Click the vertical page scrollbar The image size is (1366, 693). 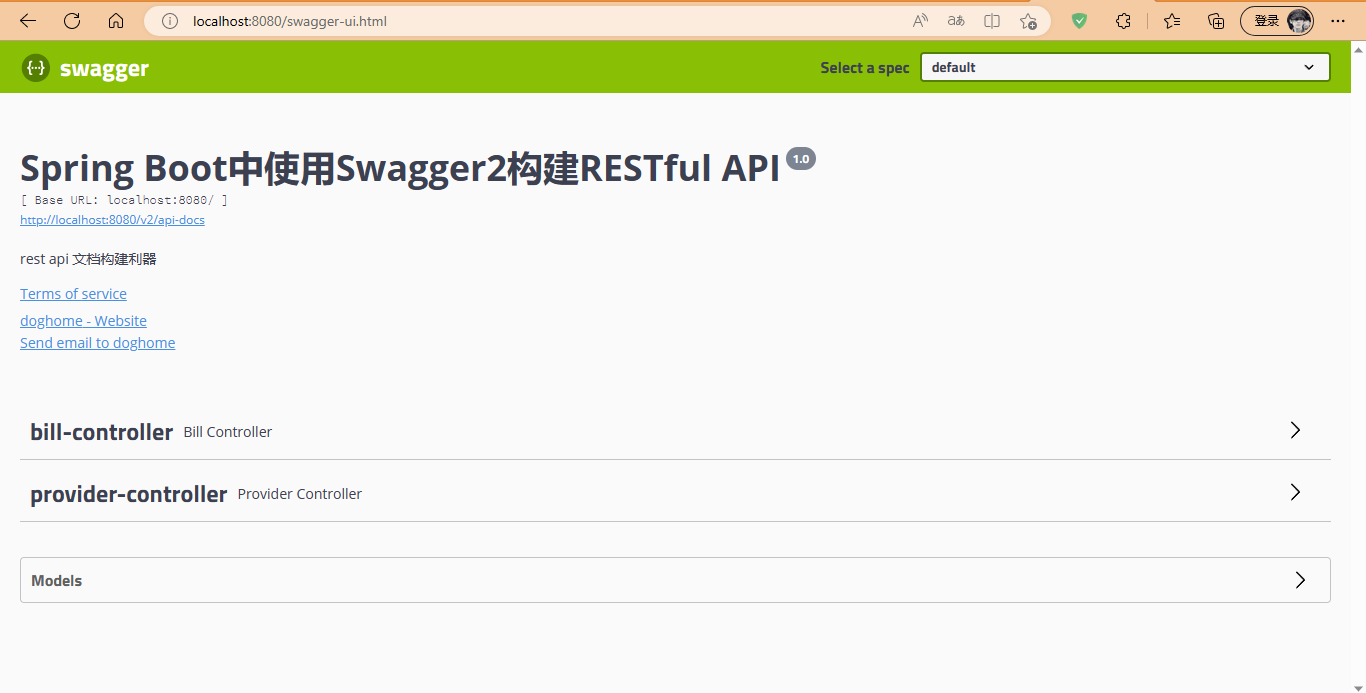click(1358, 367)
